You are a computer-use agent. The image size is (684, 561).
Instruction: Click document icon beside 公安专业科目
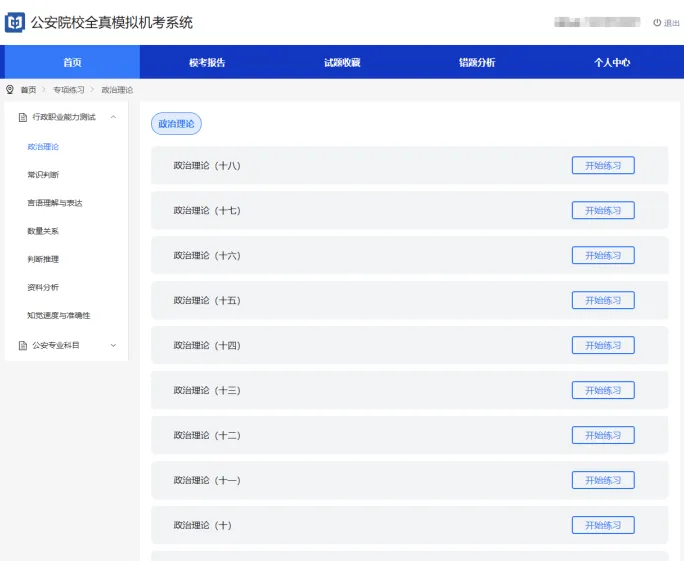[23, 345]
